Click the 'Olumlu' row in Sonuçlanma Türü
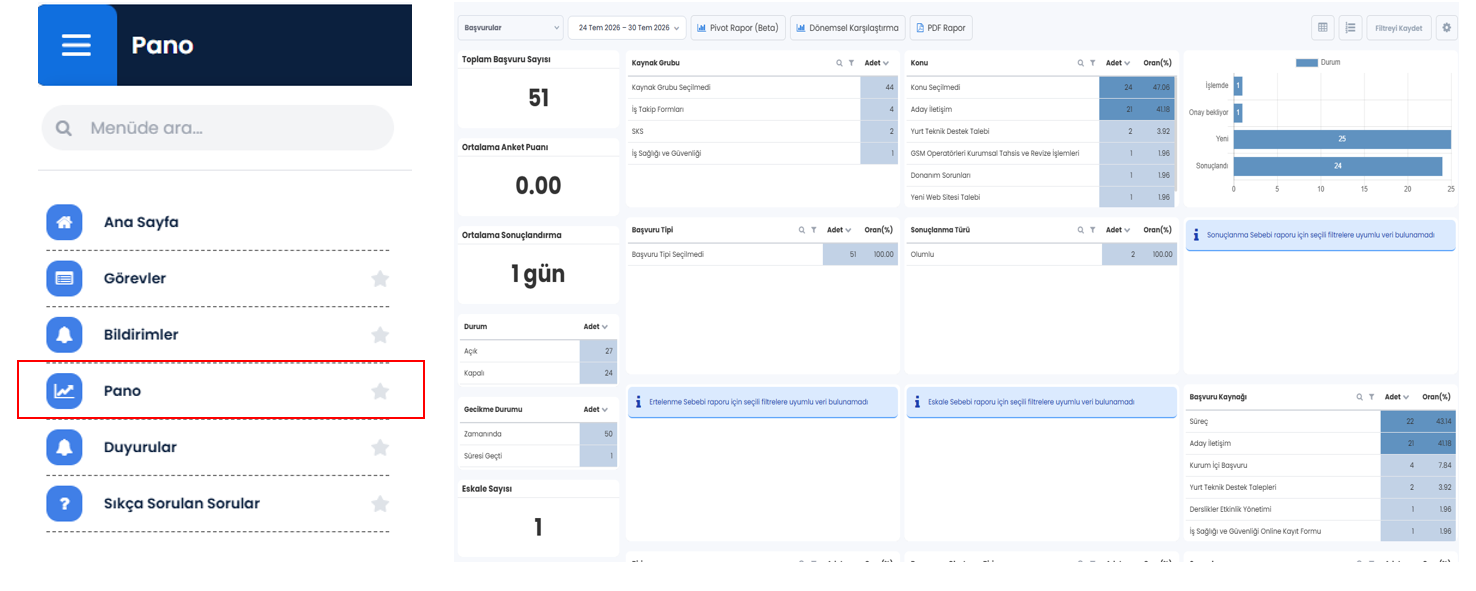 [1041, 254]
